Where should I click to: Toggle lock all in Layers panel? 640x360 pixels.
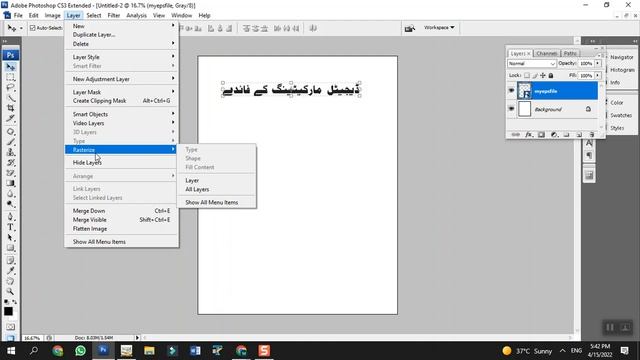click(551, 76)
